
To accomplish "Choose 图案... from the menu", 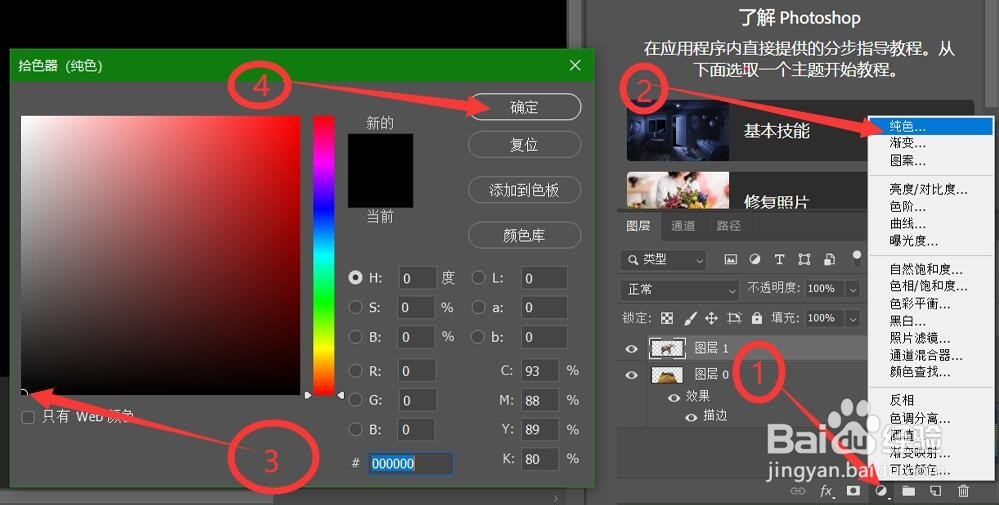I will 930,160.
